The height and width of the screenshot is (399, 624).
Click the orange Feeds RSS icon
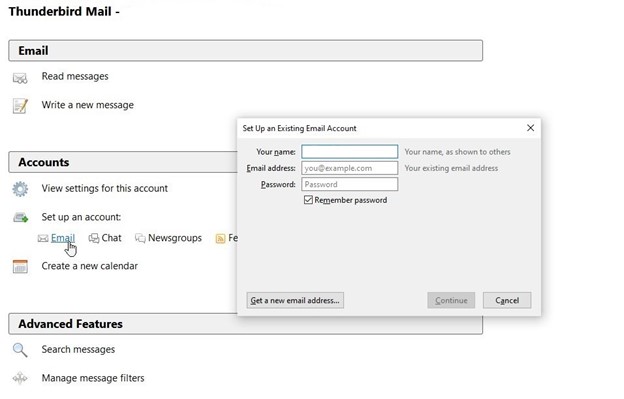tap(220, 238)
